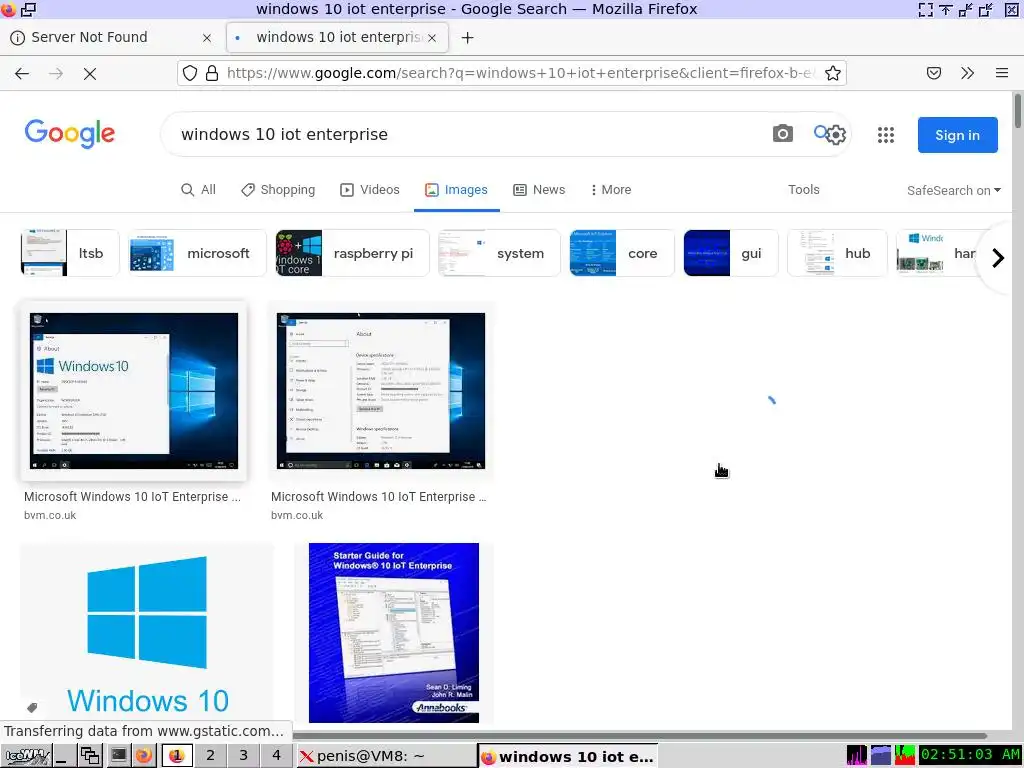Open the News results tab
The width and height of the screenshot is (1024, 768).
click(539, 189)
